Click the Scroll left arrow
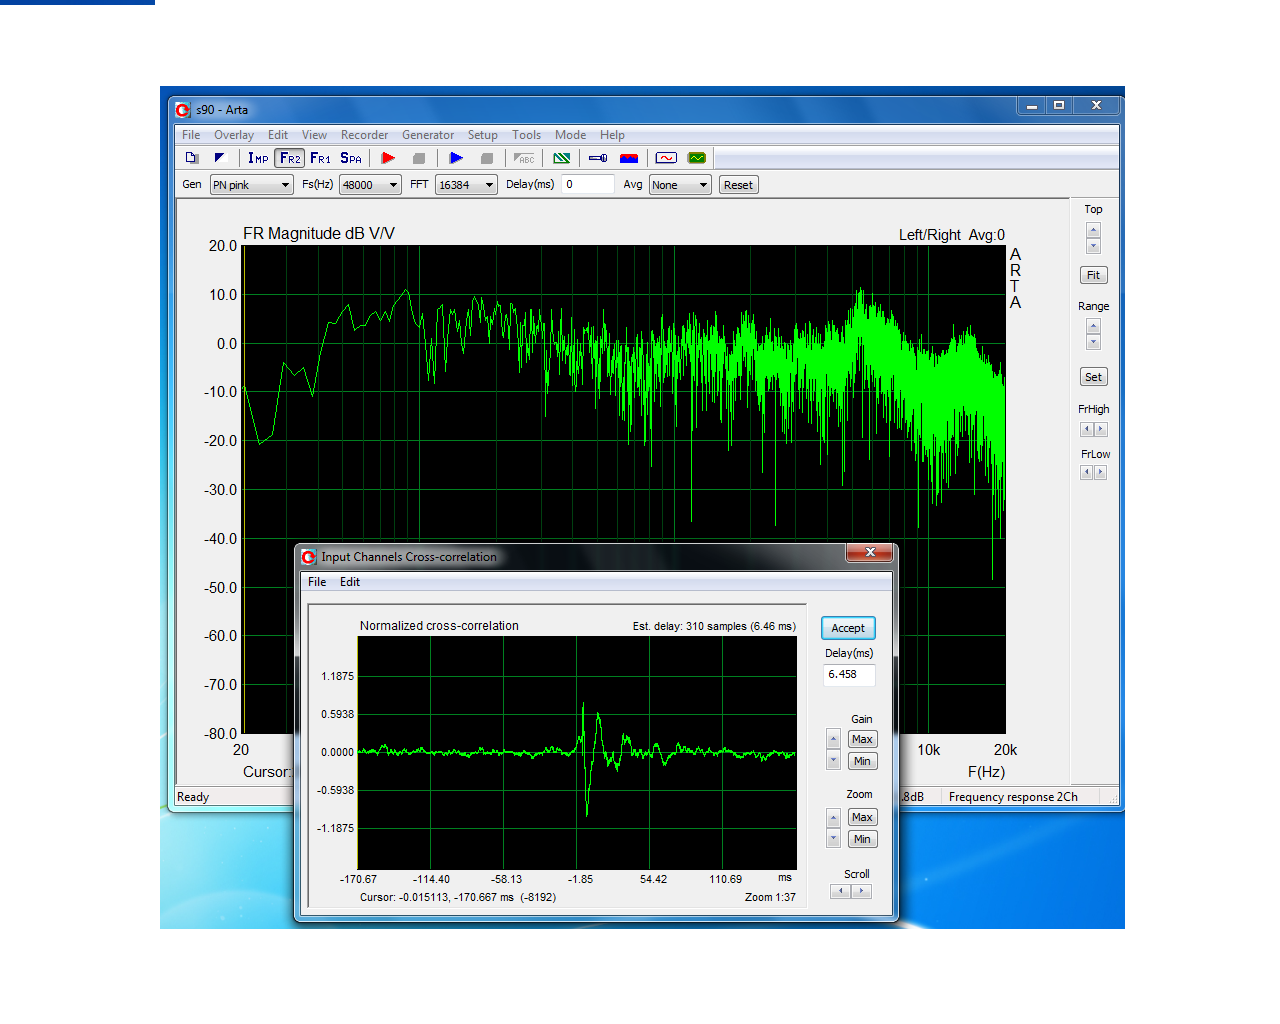 (x=841, y=891)
